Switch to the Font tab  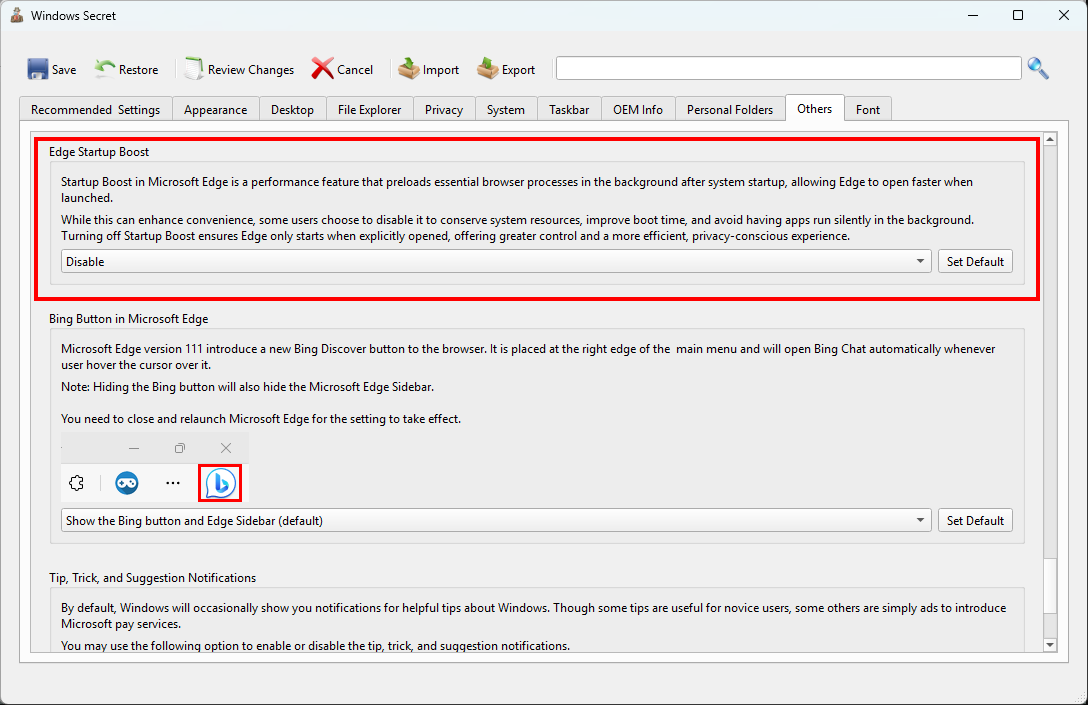[868, 110]
